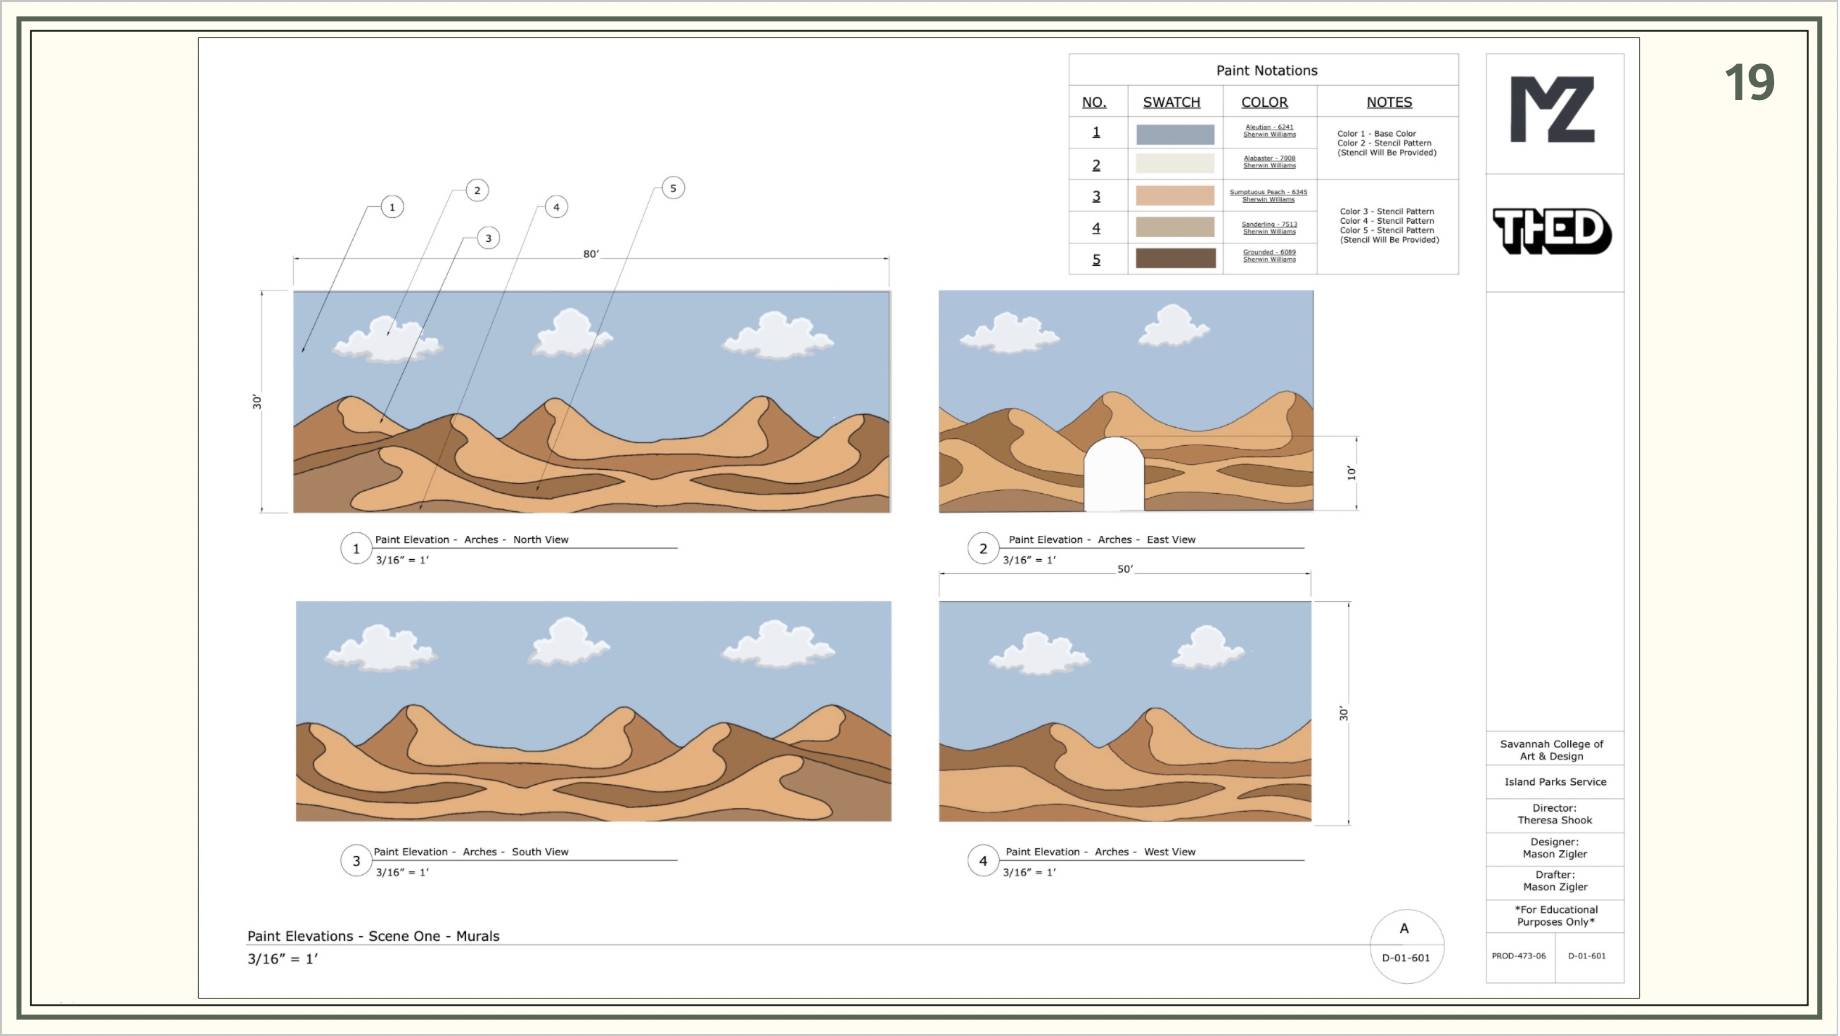1840x1036 pixels.
Task: Click the 'Paint Elevation - Arches - South View' label
Action: click(x=471, y=852)
